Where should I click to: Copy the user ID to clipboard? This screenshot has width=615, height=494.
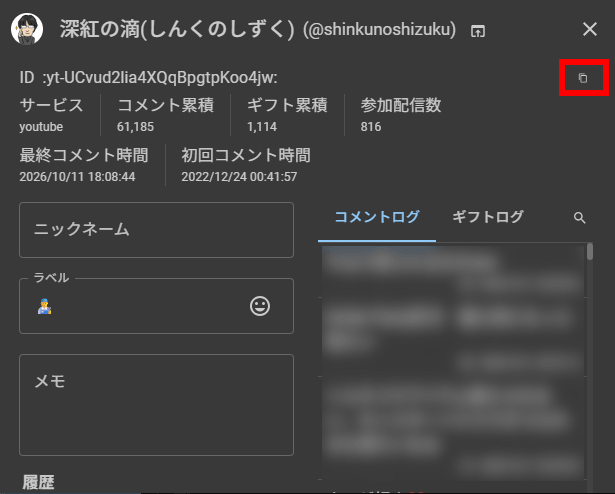coord(583,78)
